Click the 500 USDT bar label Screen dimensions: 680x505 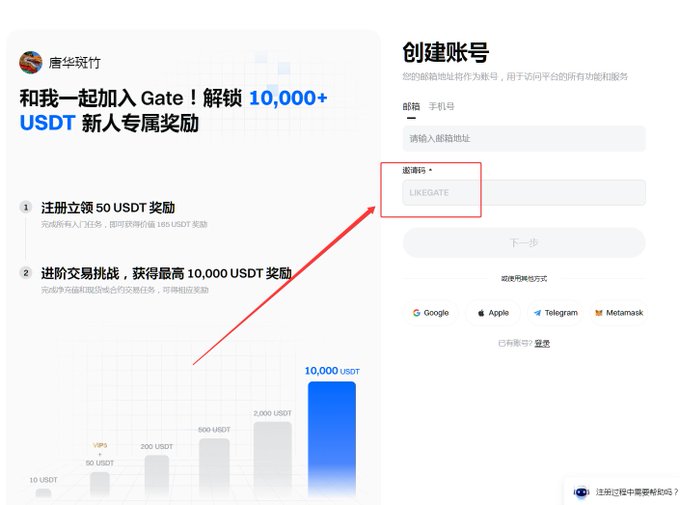(214, 430)
